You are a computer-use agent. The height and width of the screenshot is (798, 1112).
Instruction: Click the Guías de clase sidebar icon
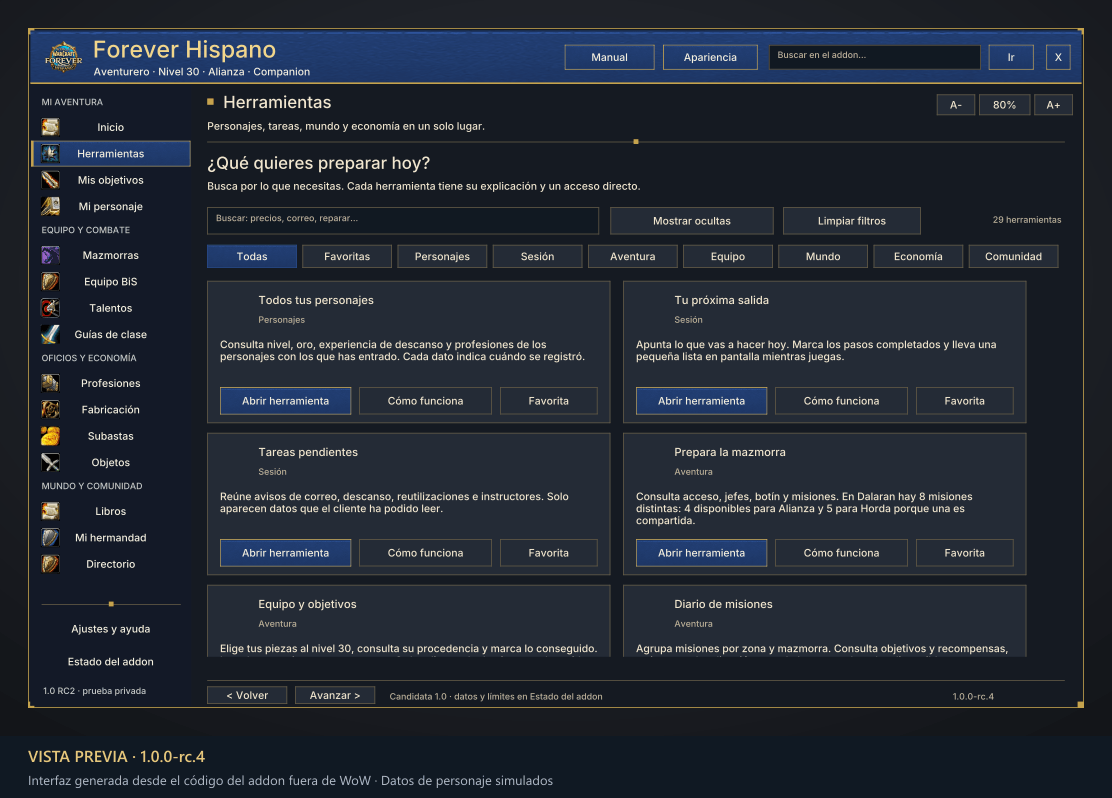(50, 334)
